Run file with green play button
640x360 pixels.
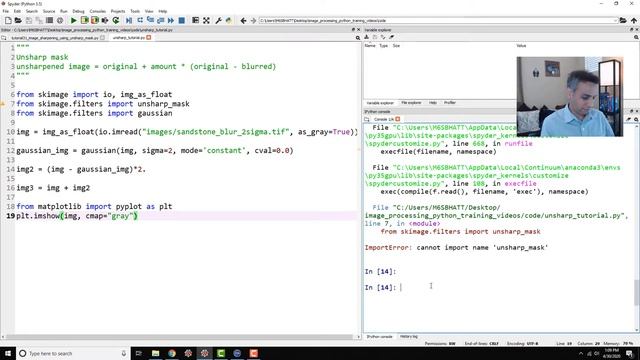(73, 20)
